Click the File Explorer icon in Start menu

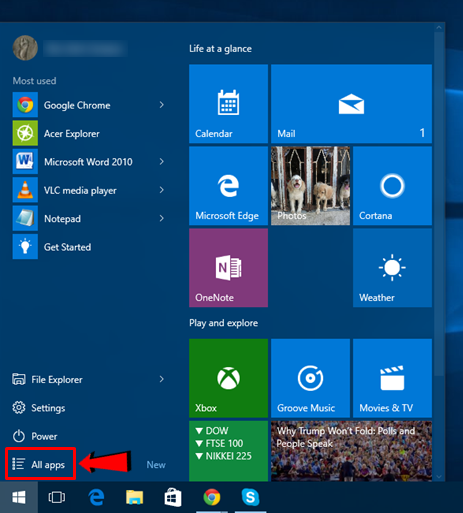pyautogui.click(x=19, y=379)
